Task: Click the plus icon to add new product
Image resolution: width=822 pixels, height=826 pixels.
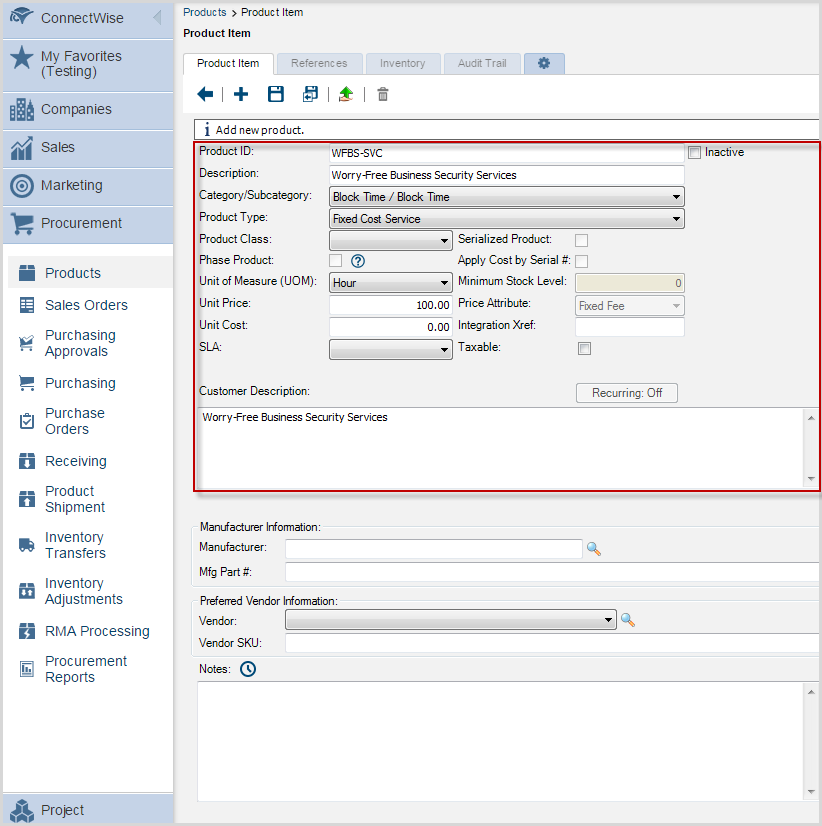Action: [241, 94]
